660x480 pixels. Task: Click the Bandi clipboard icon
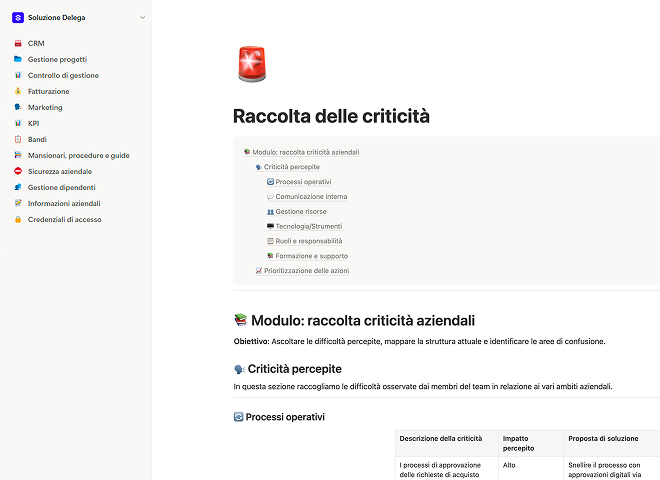(18, 139)
